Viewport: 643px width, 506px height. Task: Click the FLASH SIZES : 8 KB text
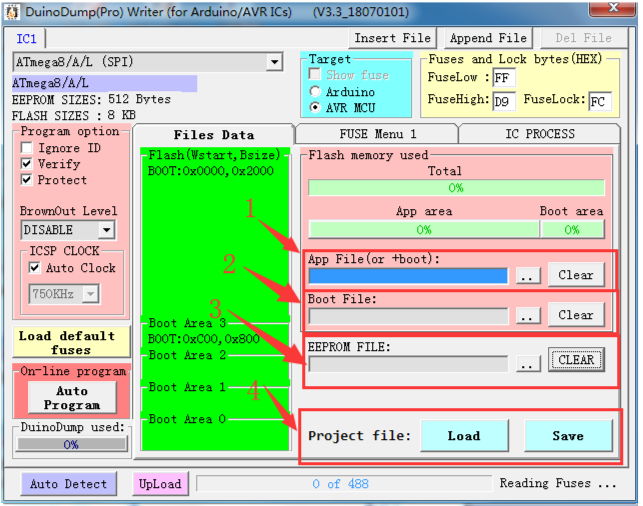click(74, 115)
